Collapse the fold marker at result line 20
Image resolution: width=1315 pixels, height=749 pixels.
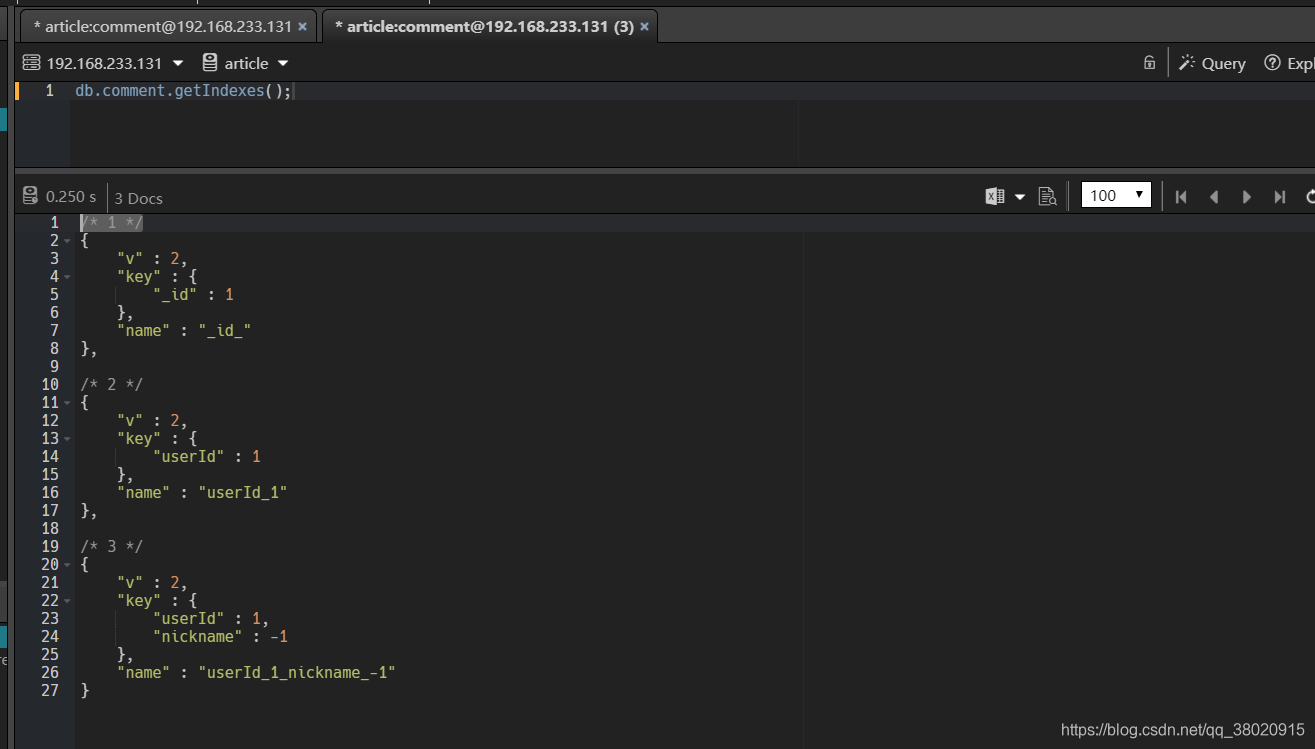click(x=67, y=565)
